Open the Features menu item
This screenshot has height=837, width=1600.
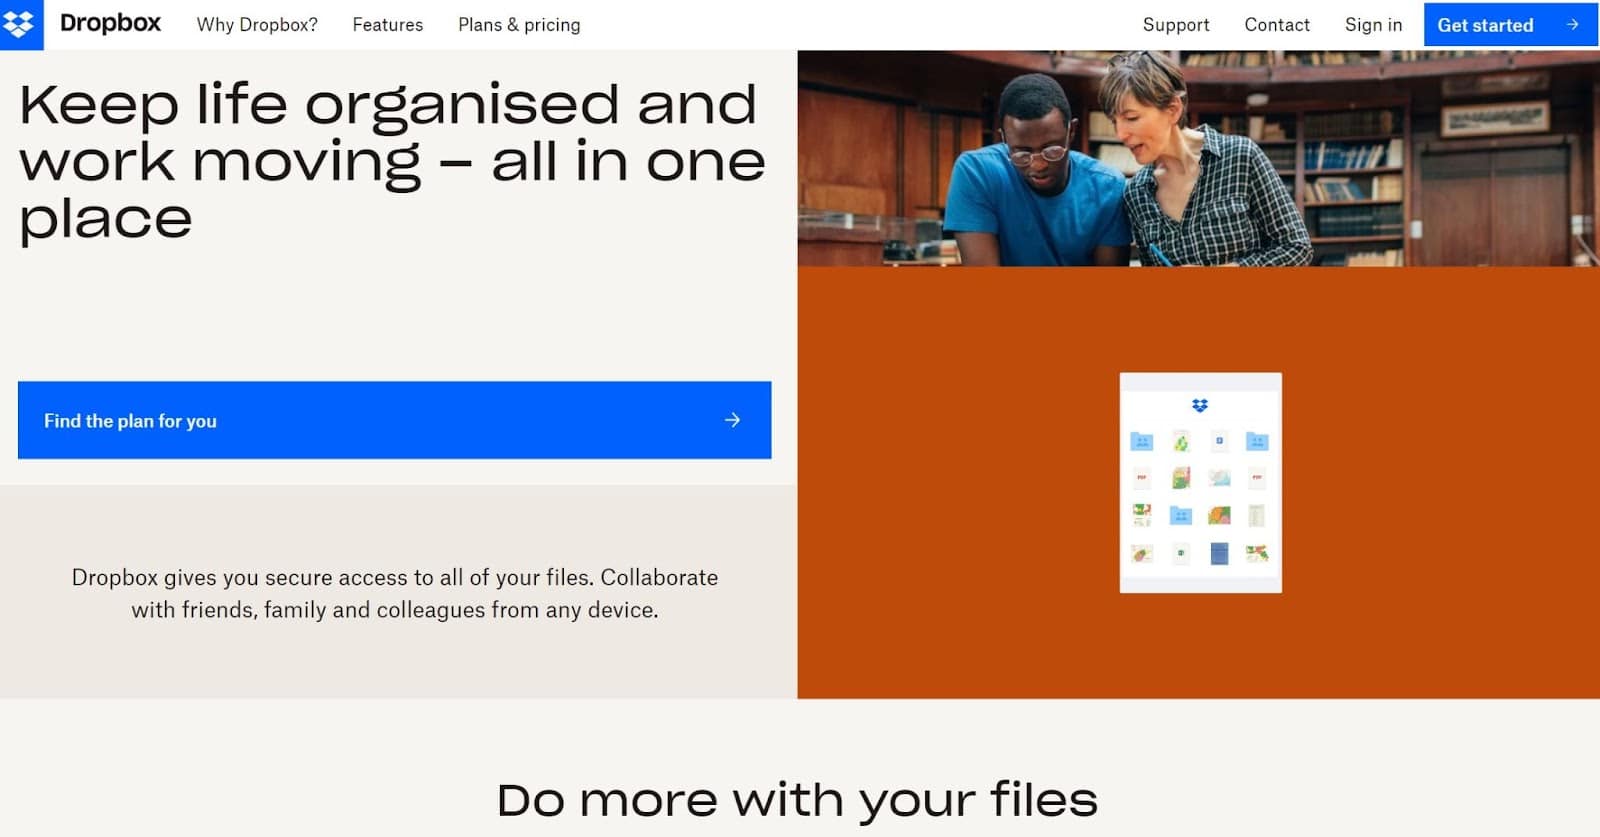click(x=388, y=25)
